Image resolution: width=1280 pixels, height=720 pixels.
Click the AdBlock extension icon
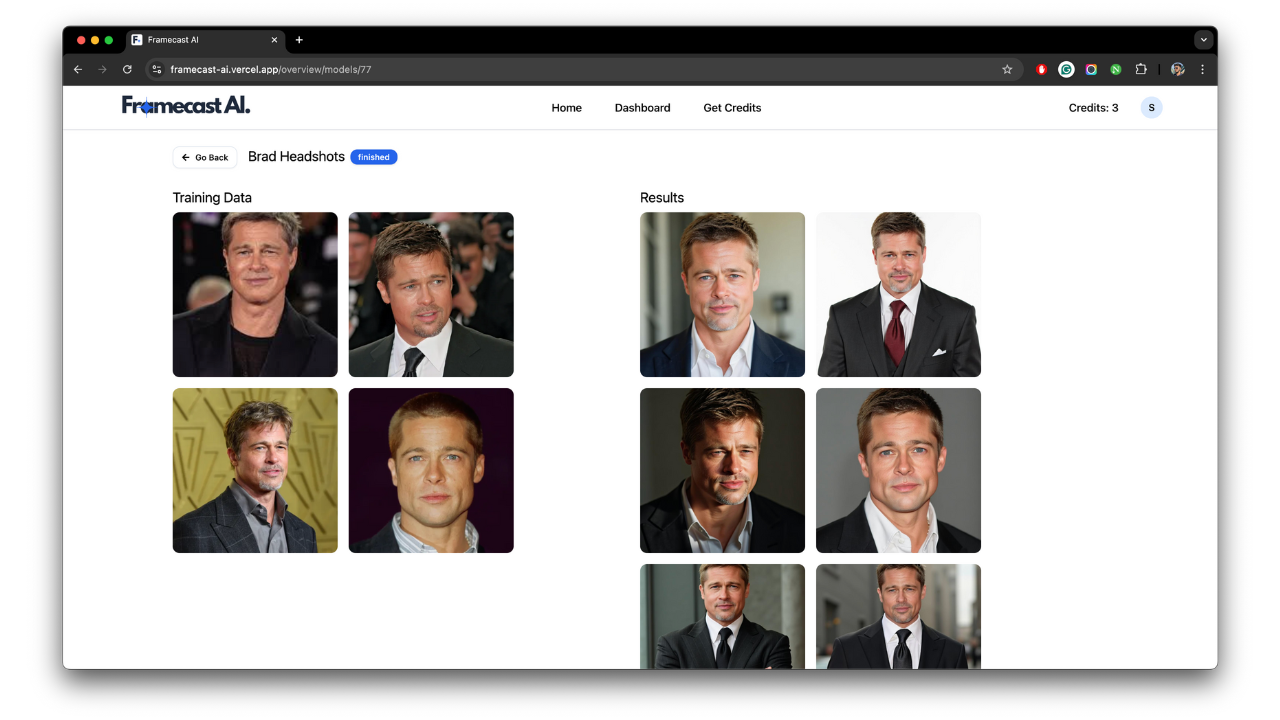point(1041,69)
